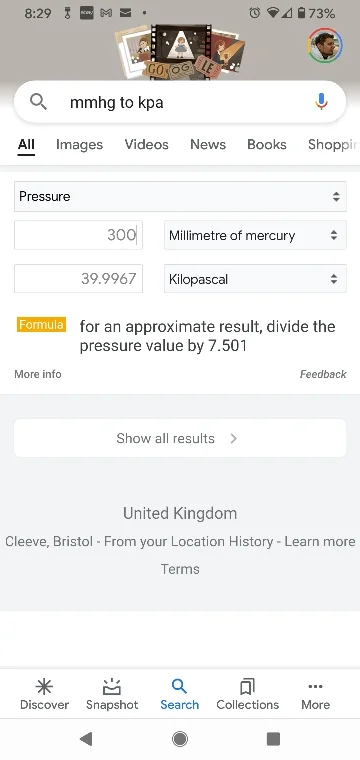Focus the 300 value input field
Image resolution: width=360 pixels, height=760 pixels.
point(78,236)
